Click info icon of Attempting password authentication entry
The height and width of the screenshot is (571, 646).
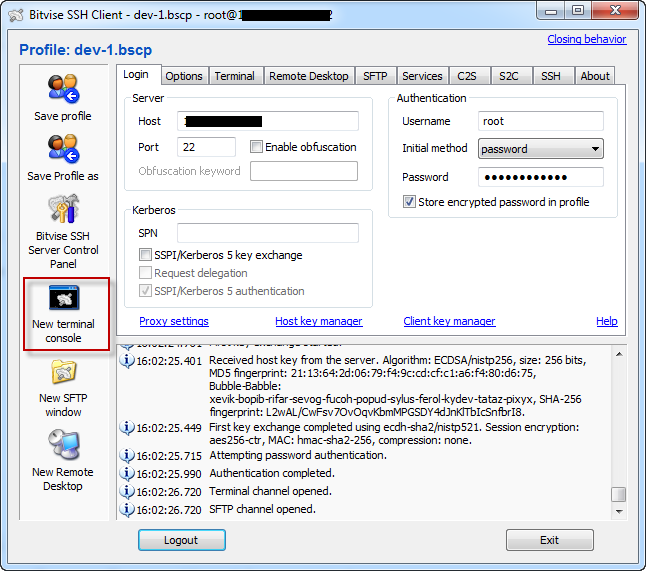(127, 455)
